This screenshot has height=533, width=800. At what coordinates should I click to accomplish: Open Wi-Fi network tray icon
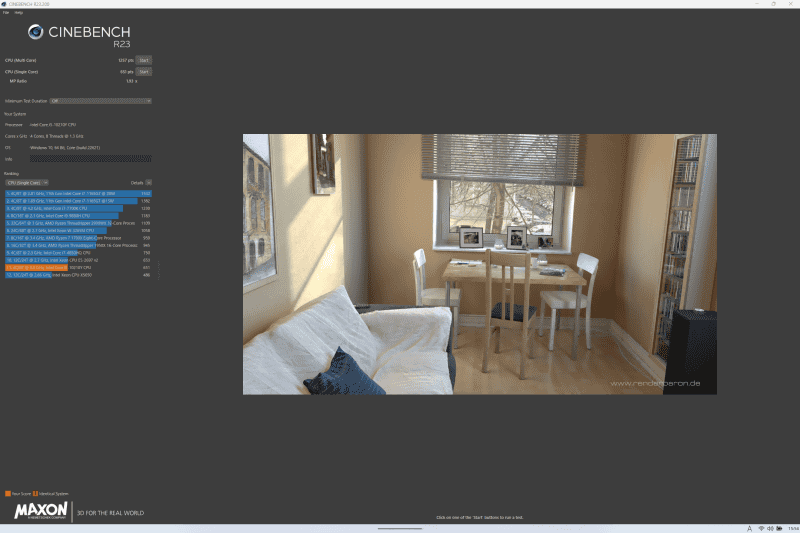click(x=761, y=529)
